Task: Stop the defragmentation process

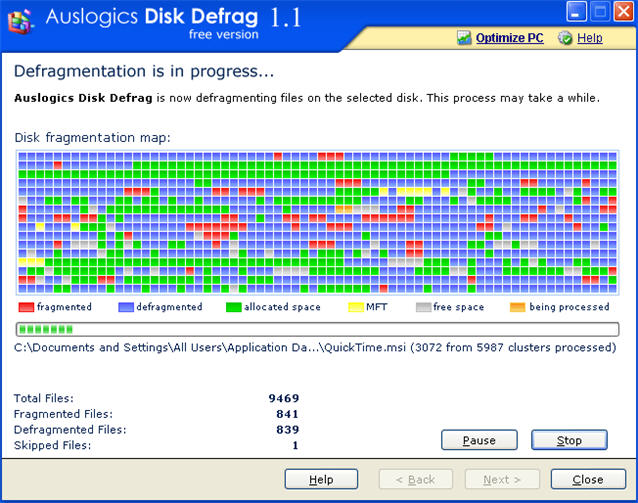Action: click(x=569, y=440)
